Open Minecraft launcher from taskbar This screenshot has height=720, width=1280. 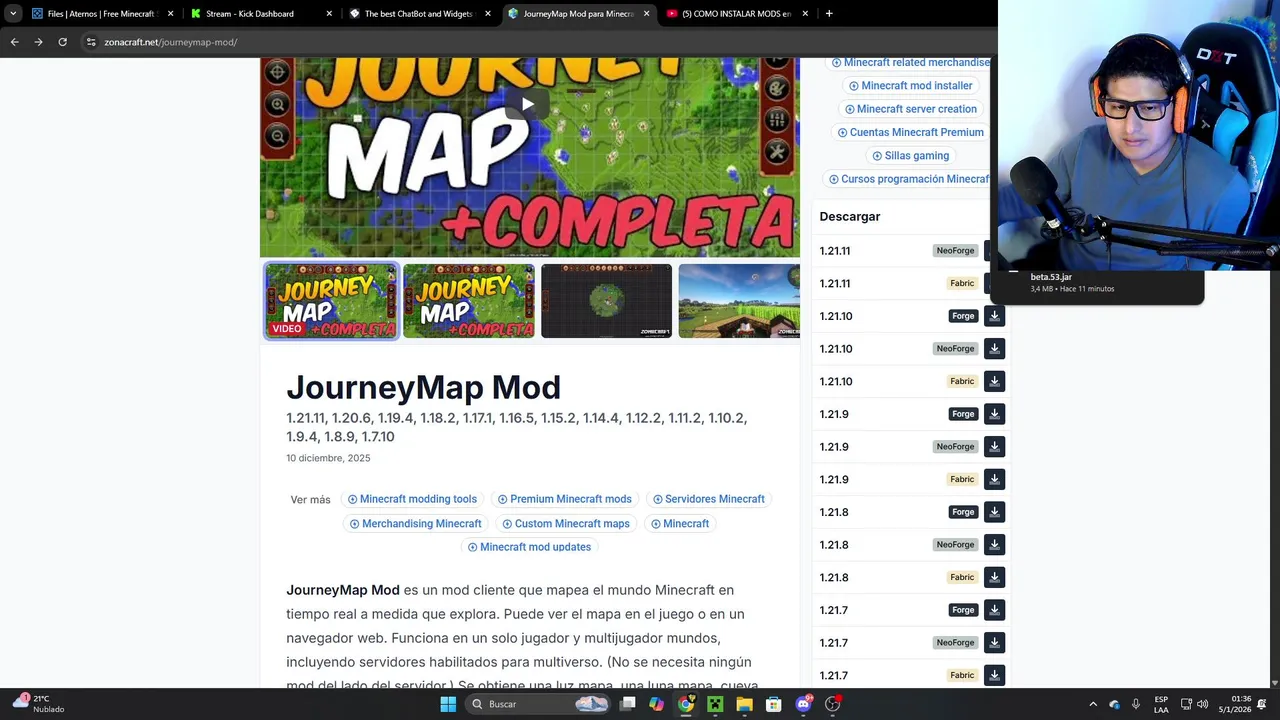tap(715, 704)
